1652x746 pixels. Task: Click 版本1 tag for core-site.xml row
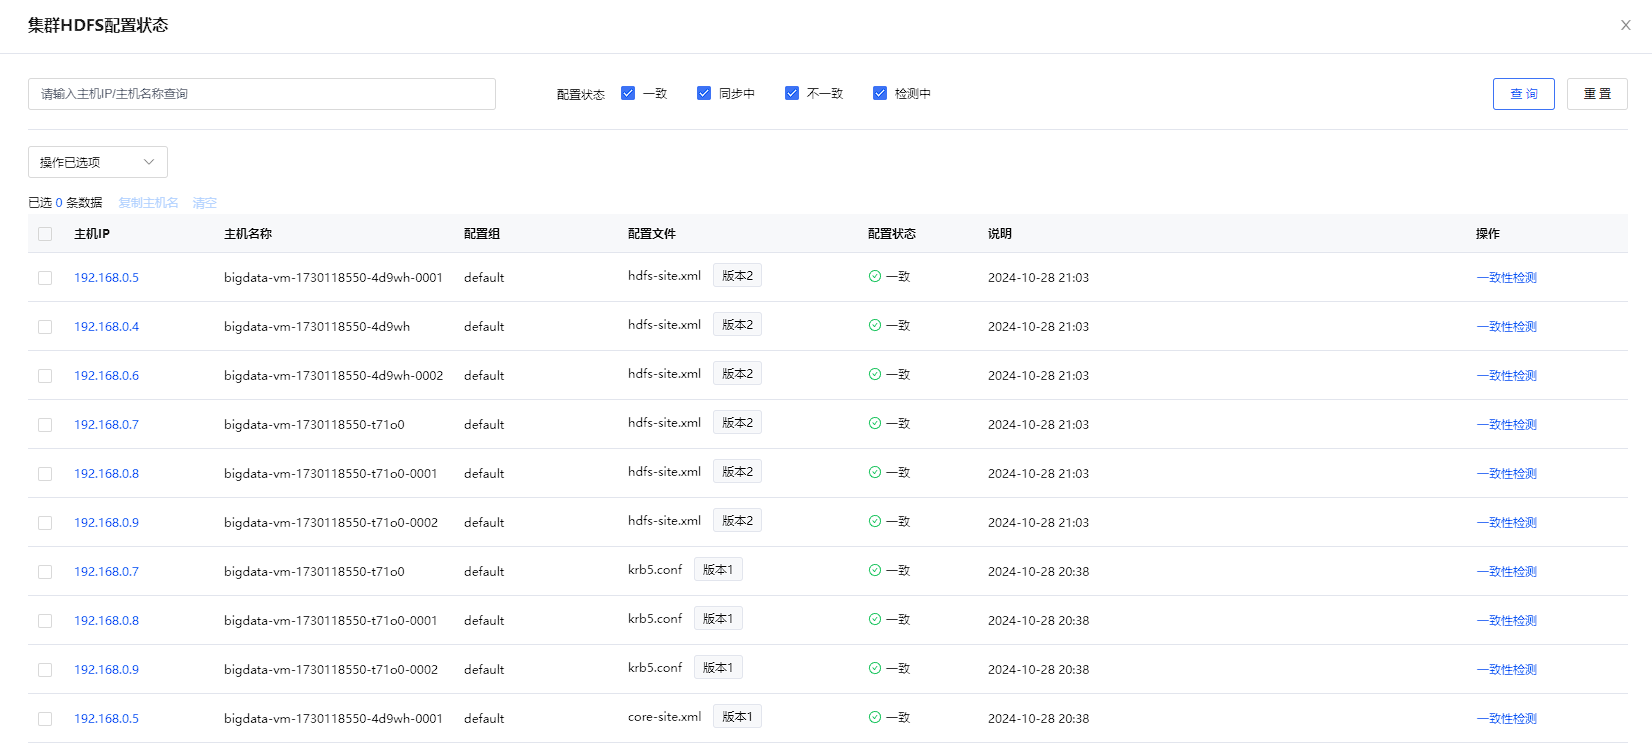tap(737, 717)
